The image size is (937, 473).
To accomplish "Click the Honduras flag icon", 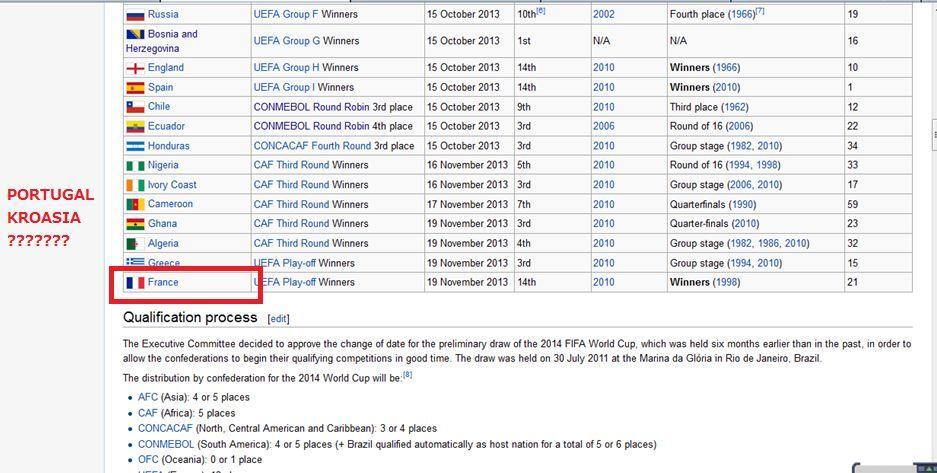I will (135, 146).
